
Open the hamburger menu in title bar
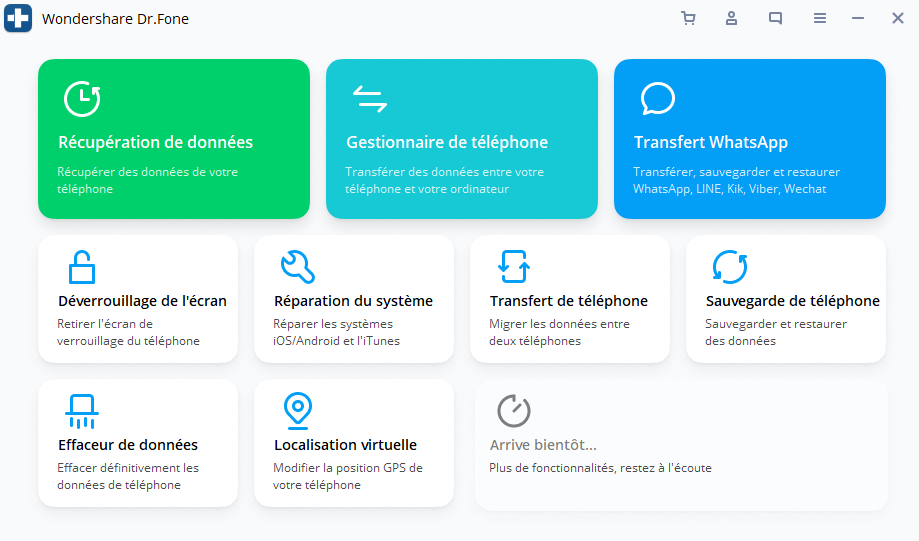(x=820, y=18)
